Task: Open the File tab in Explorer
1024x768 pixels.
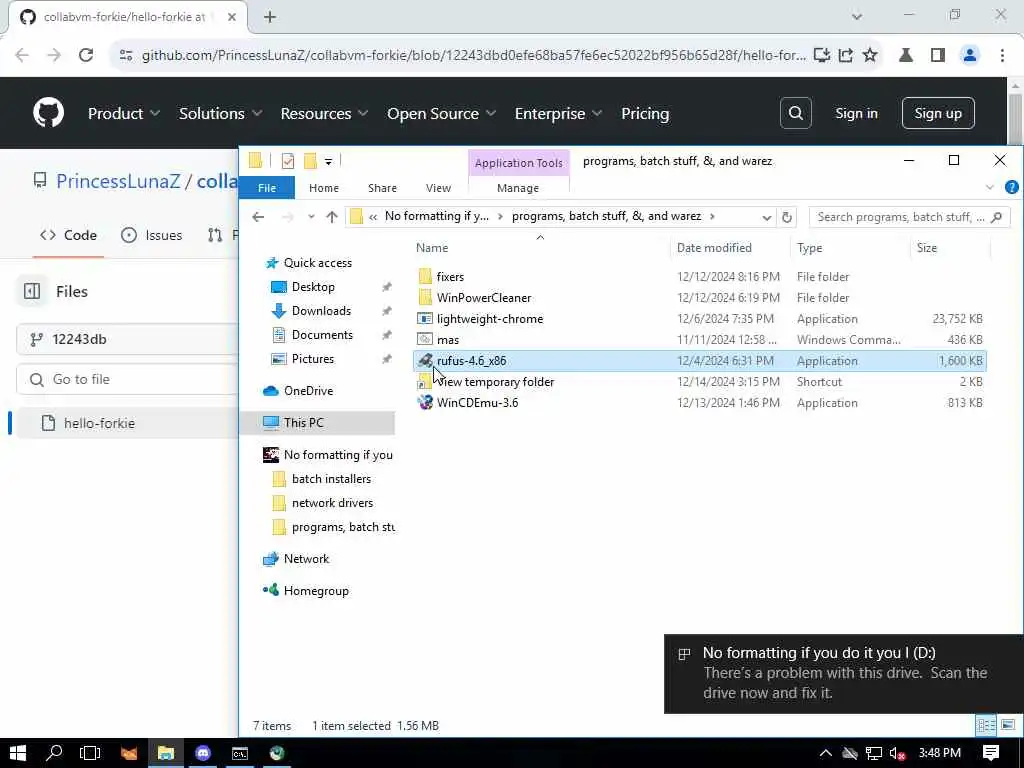Action: point(267,188)
